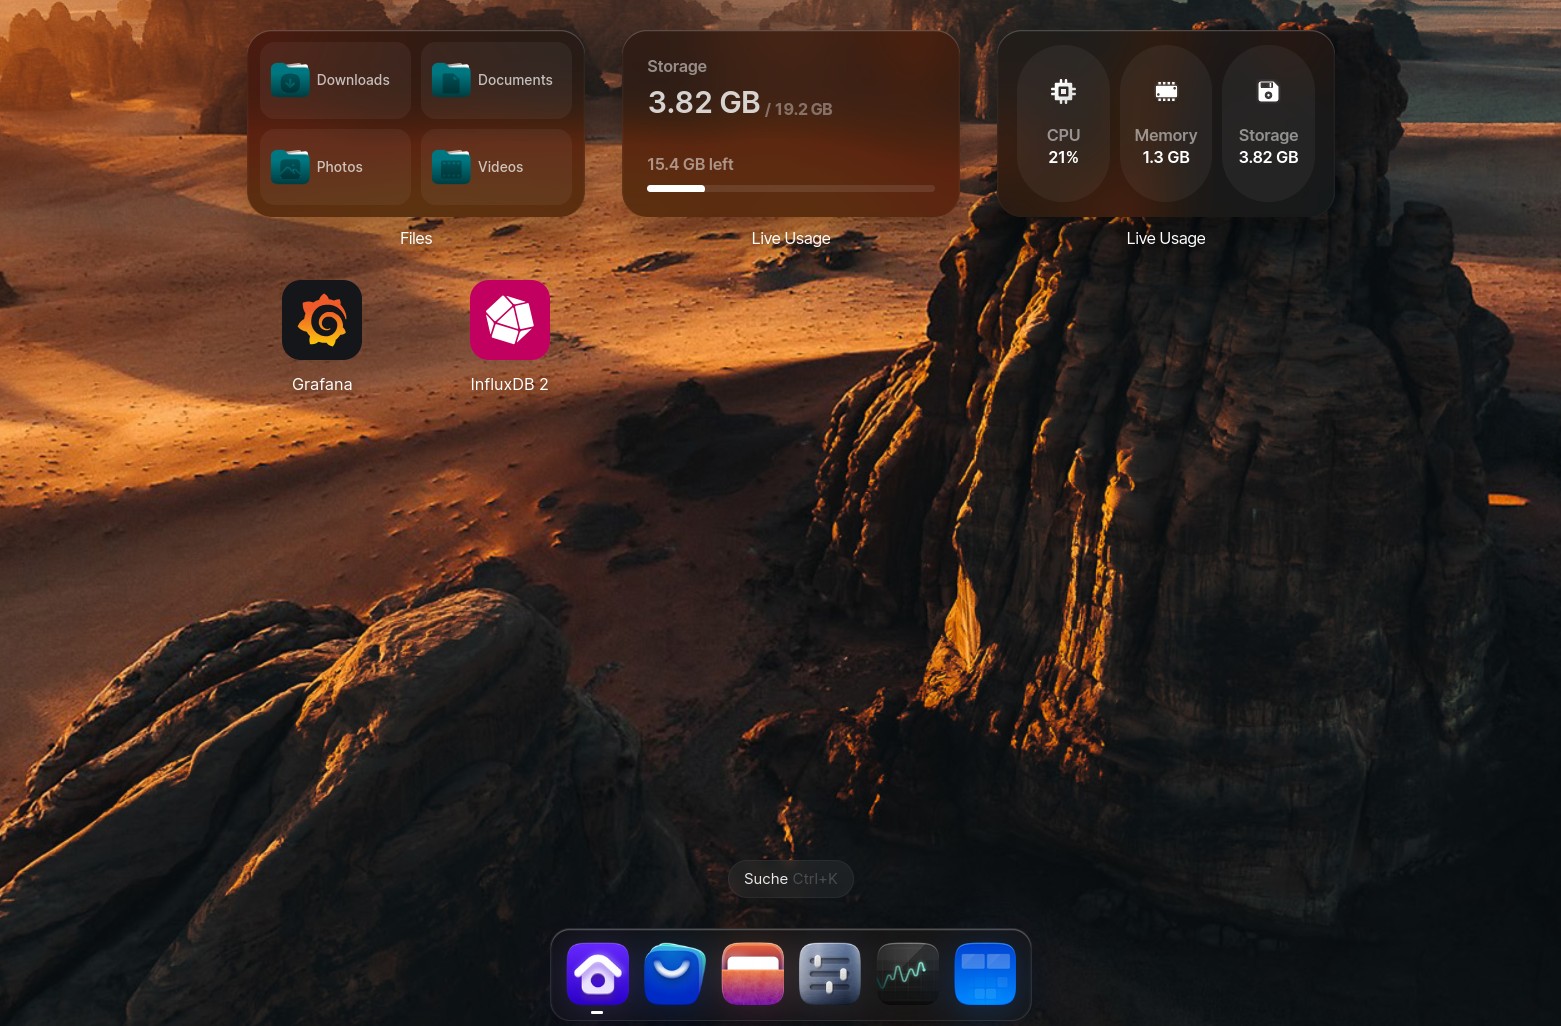The image size is (1561, 1026).
Task: Click the Suche search button
Action: [790, 879]
